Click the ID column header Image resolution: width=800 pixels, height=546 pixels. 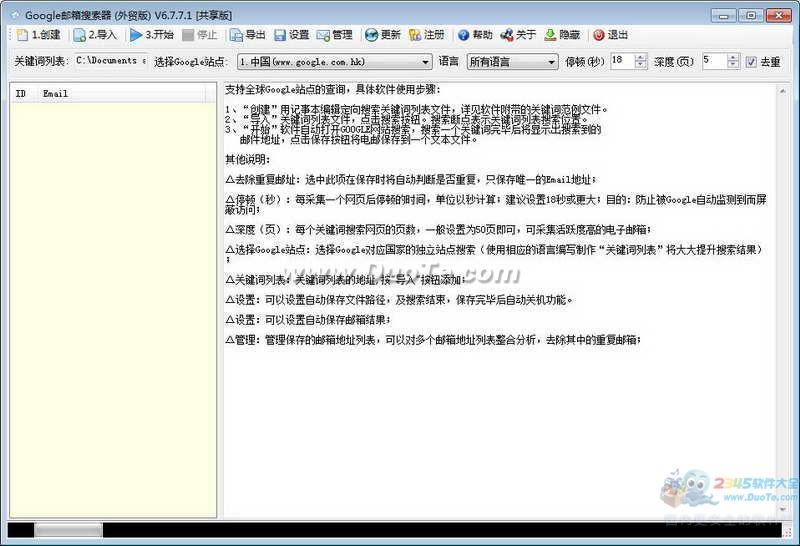click(23, 94)
